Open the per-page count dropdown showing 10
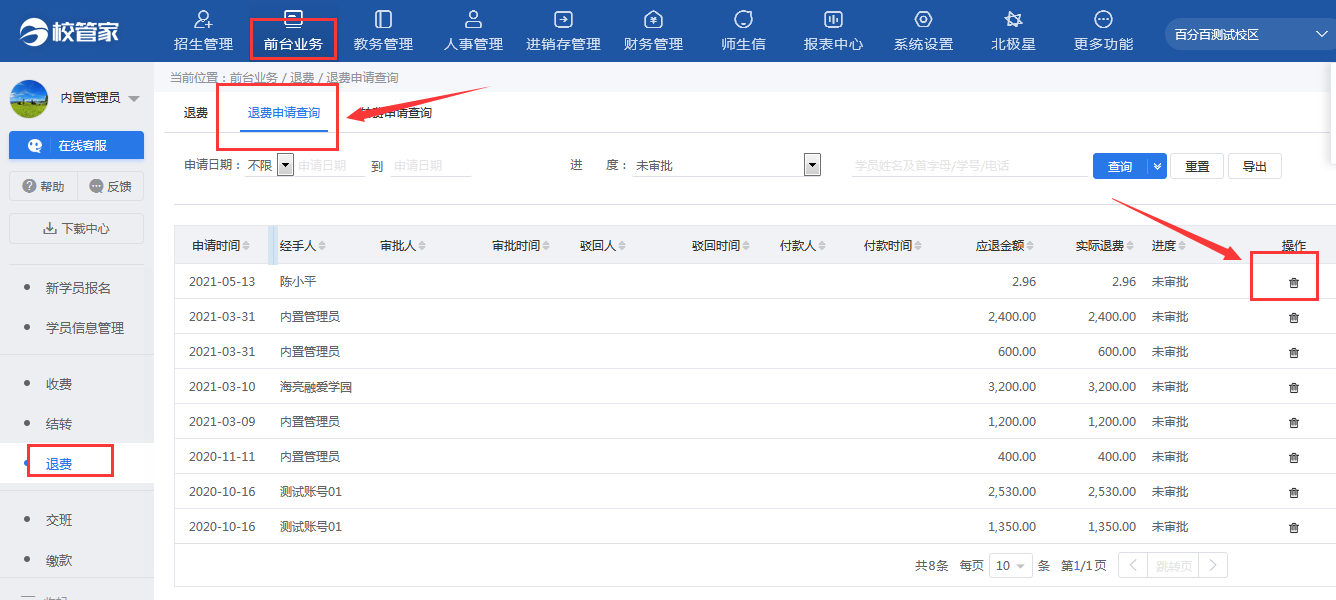This screenshot has height=600, width=1336. pyautogui.click(x=1010, y=565)
